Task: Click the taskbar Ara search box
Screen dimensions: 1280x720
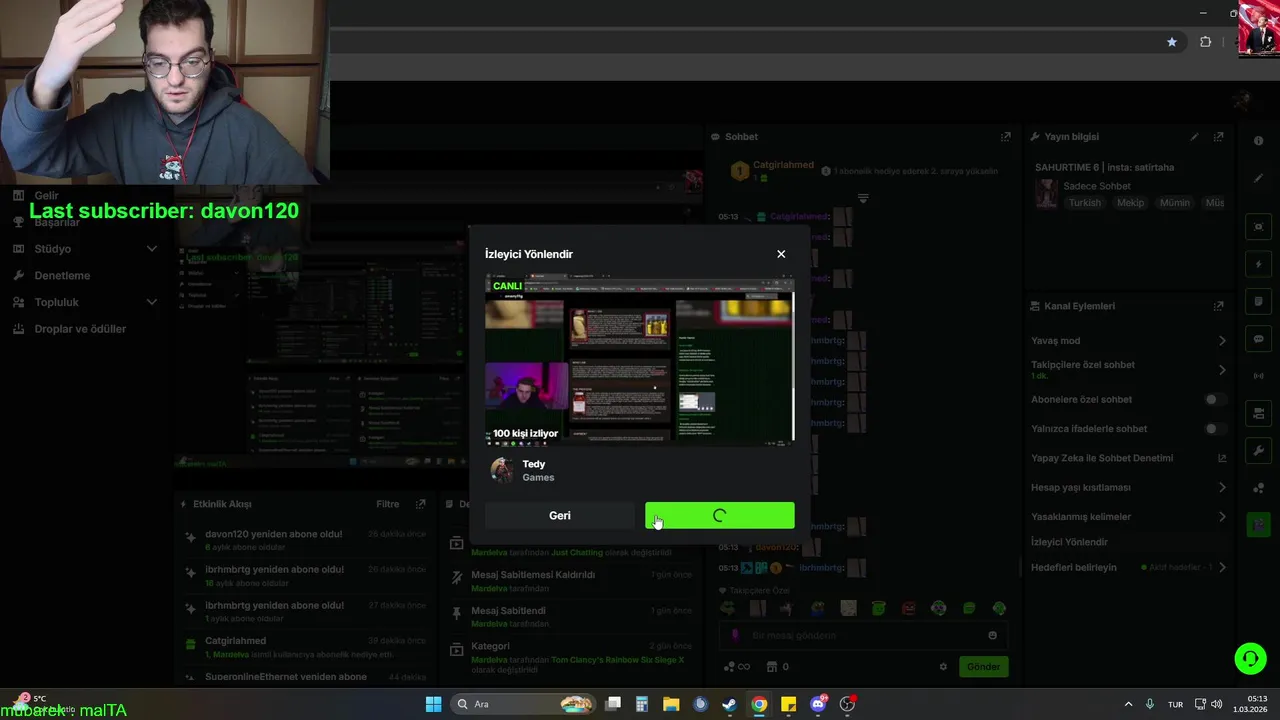Action: 524,704
